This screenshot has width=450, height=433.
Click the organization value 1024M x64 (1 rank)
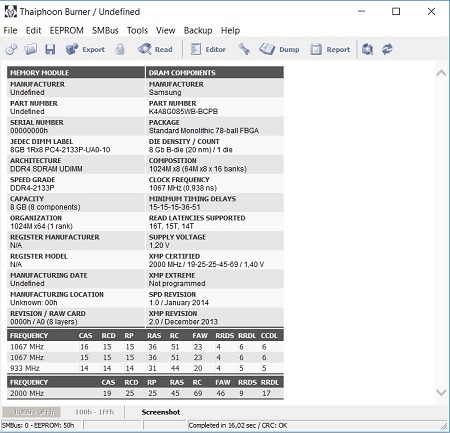[41, 226]
